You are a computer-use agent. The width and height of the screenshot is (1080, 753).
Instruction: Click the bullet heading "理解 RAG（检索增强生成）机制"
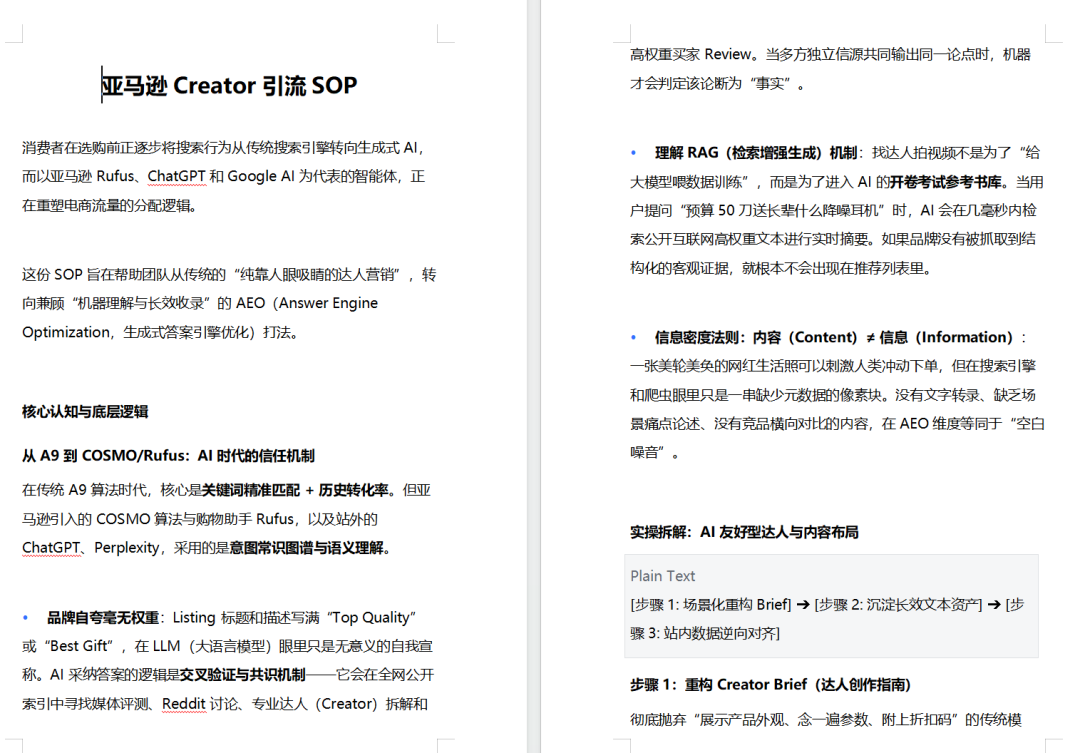(756, 153)
